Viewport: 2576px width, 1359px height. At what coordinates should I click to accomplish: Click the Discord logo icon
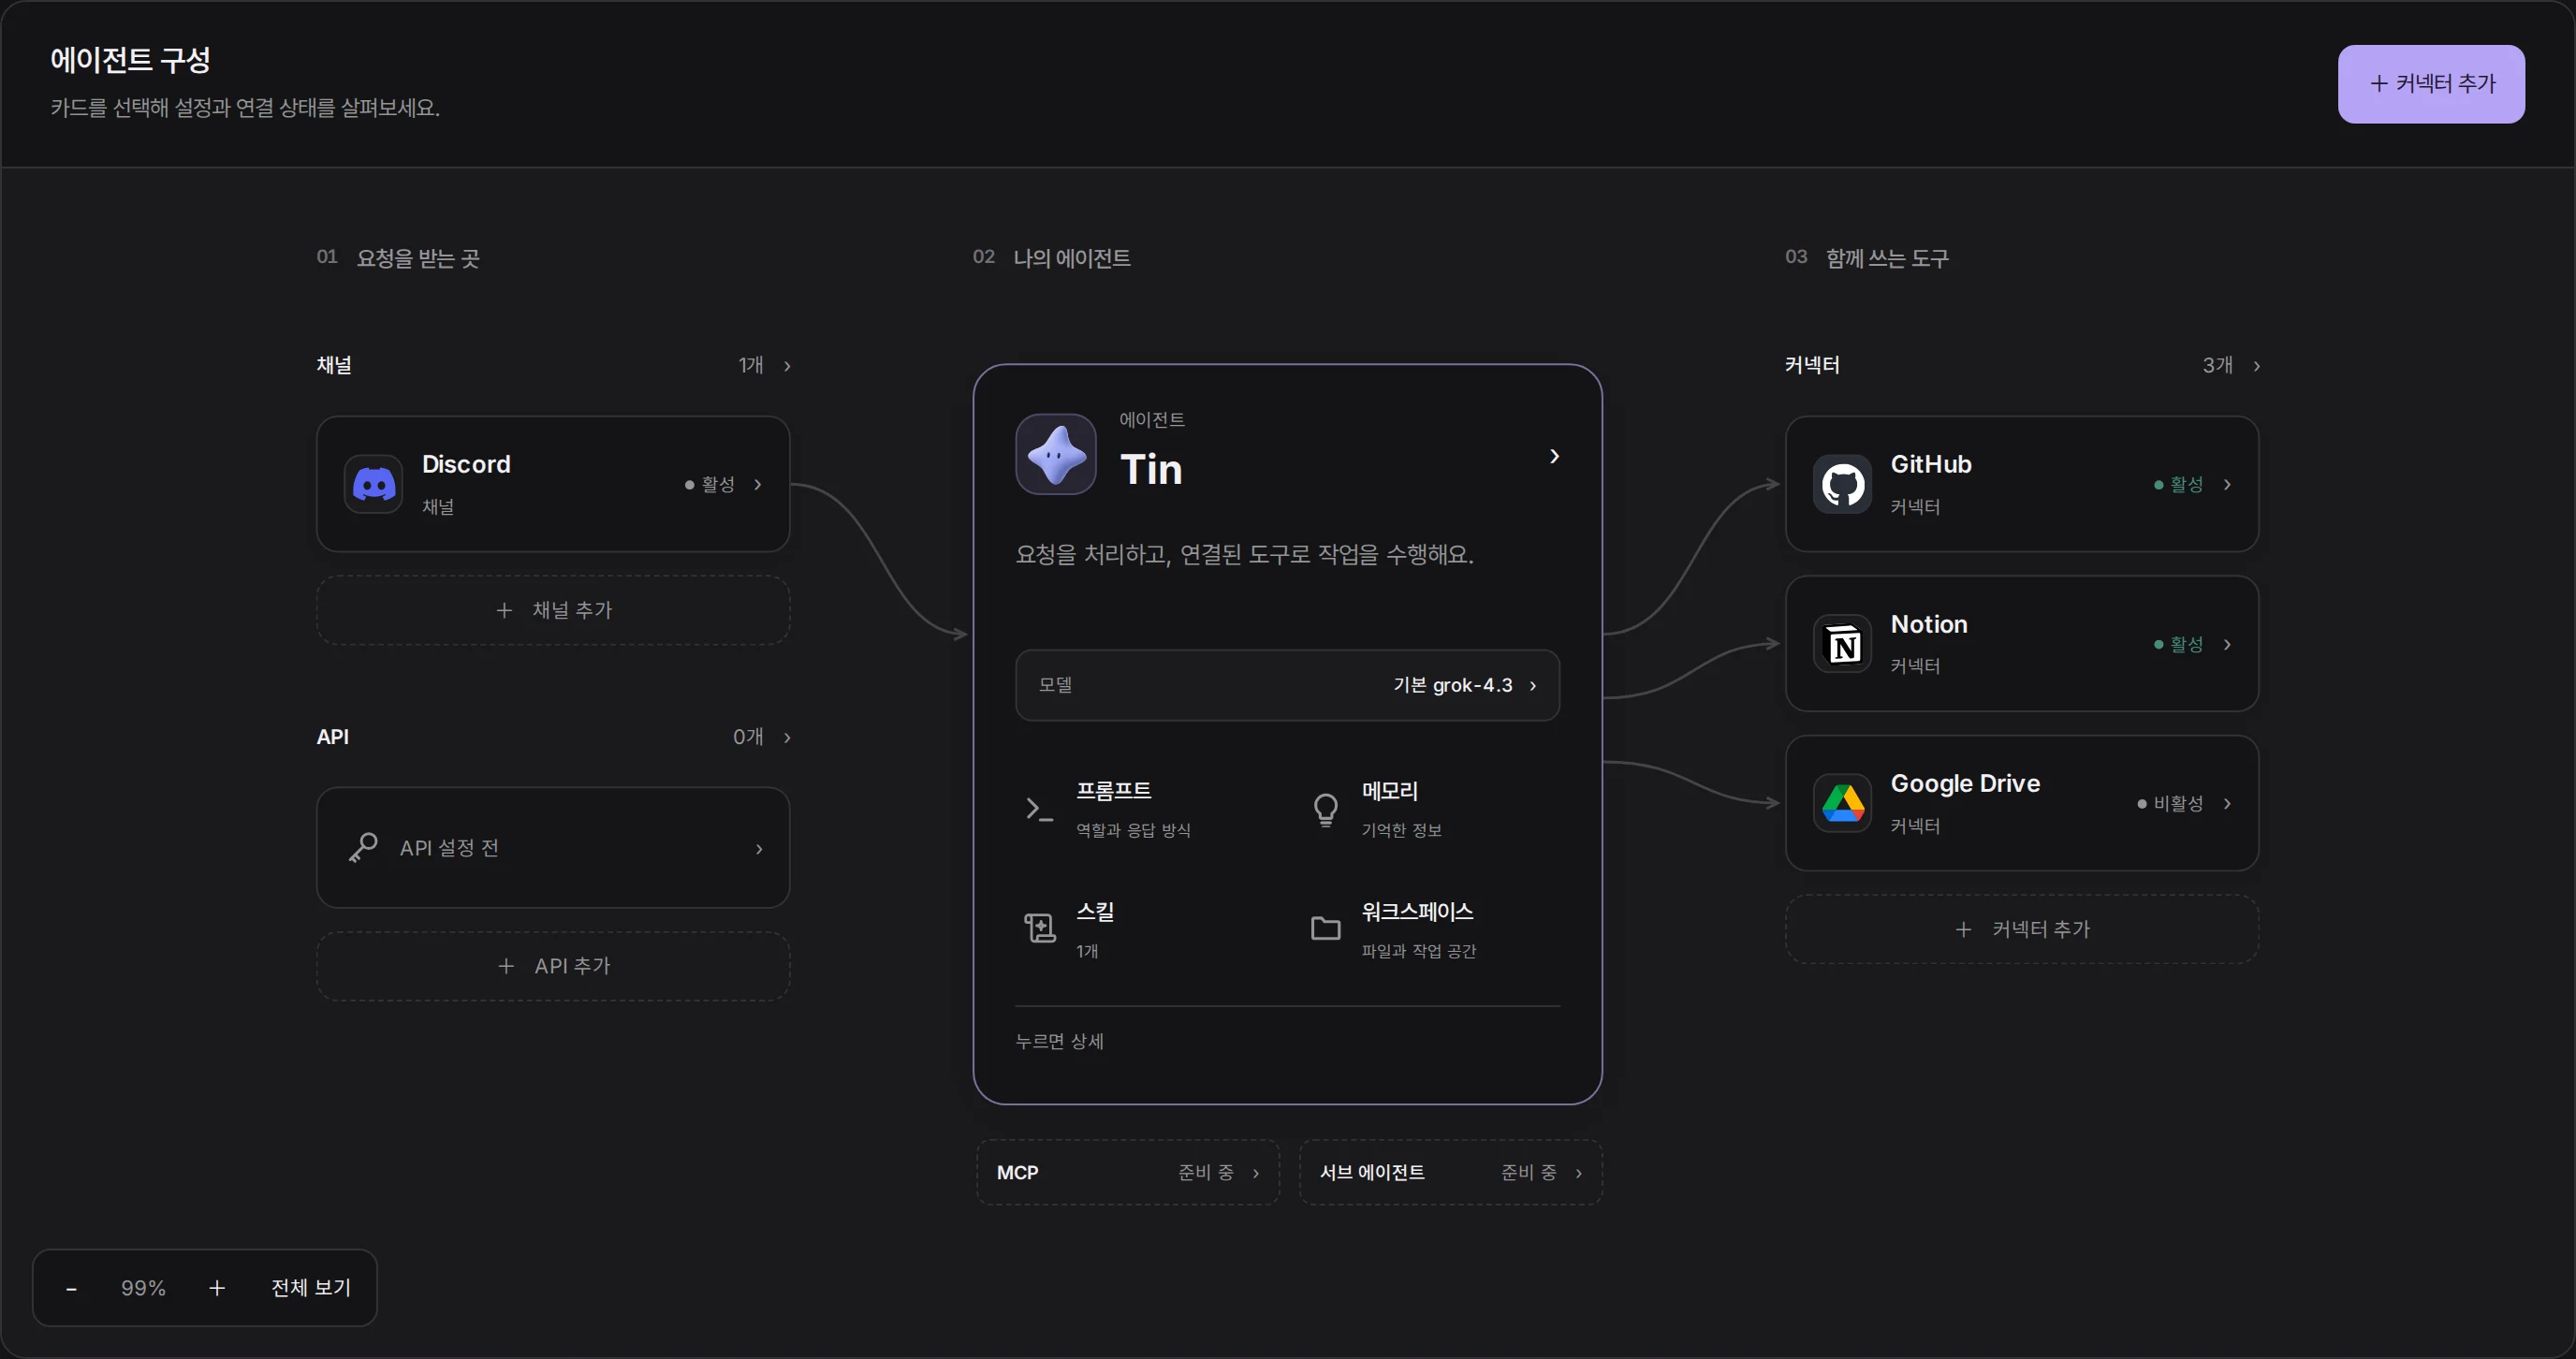(374, 485)
